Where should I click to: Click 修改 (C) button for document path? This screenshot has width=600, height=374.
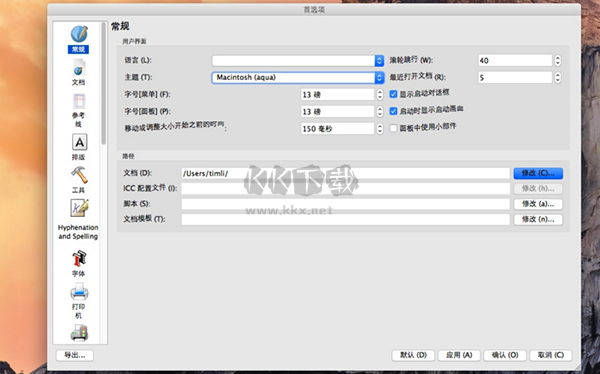(538, 173)
